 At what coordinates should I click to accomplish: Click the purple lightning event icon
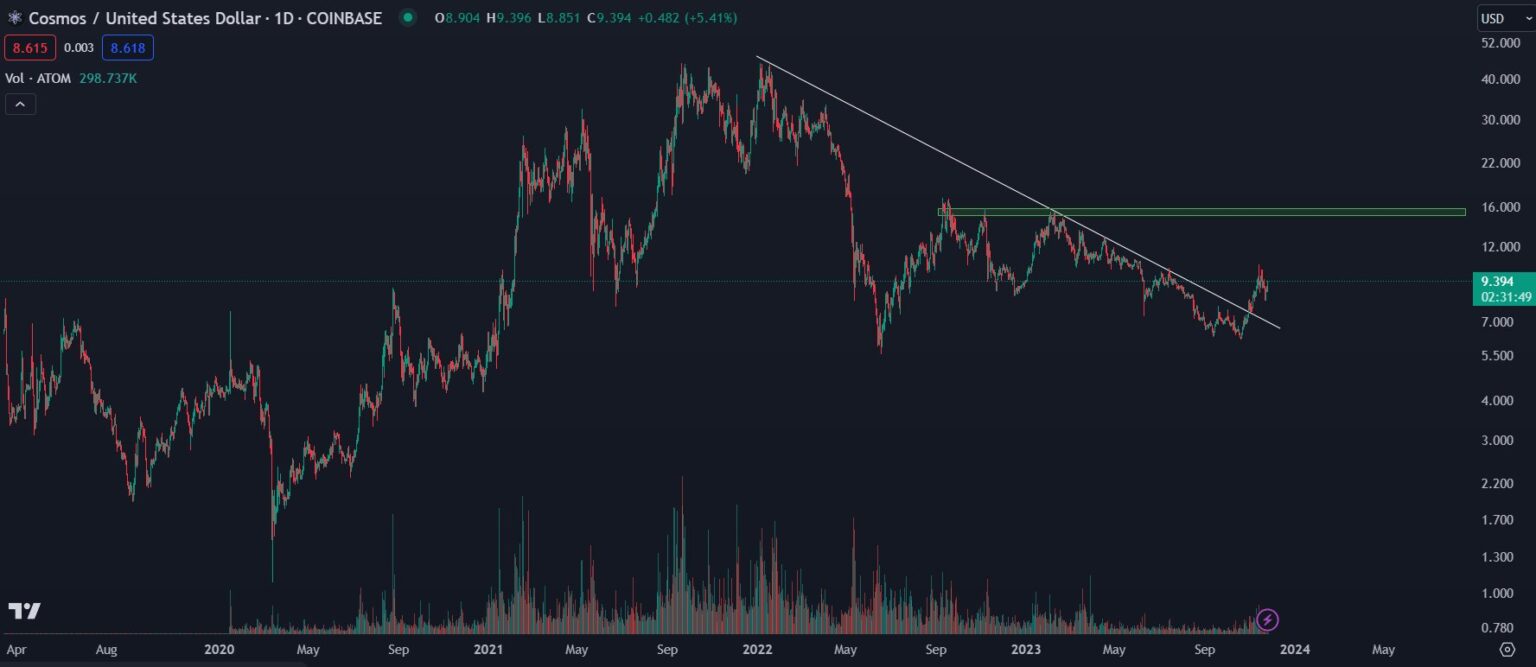[1267, 620]
